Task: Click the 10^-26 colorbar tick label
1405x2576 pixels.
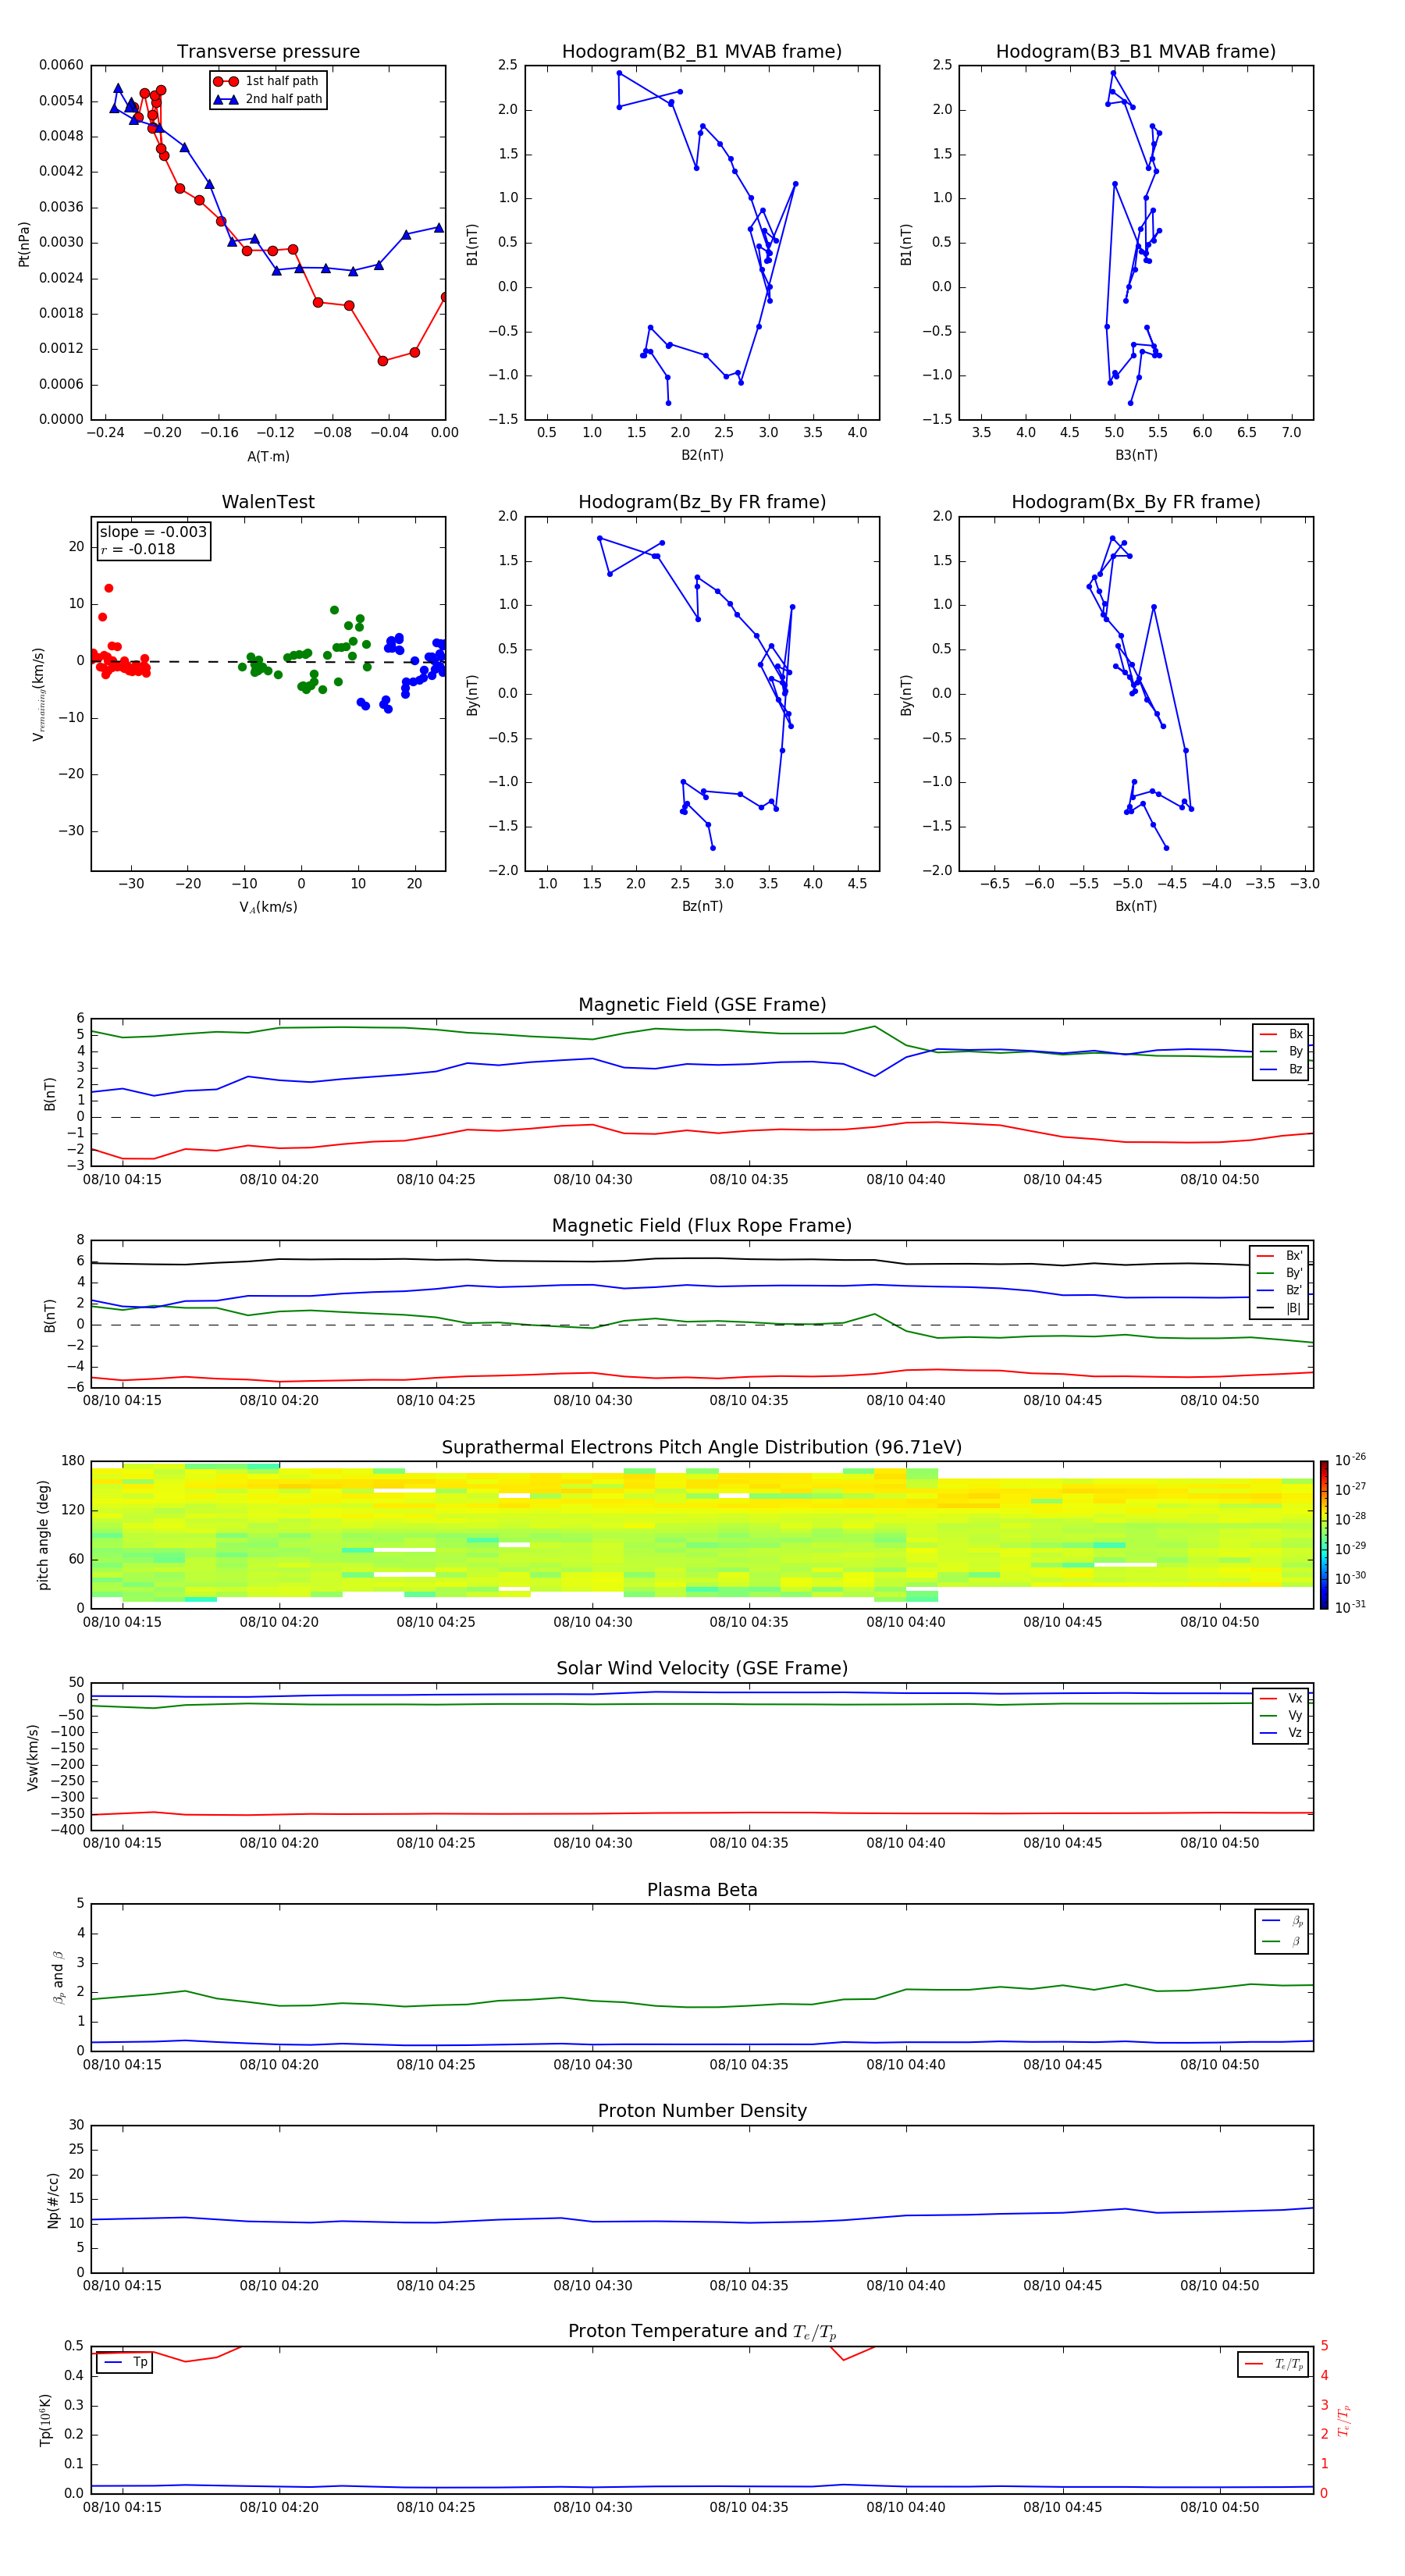Action: [x=1349, y=1460]
